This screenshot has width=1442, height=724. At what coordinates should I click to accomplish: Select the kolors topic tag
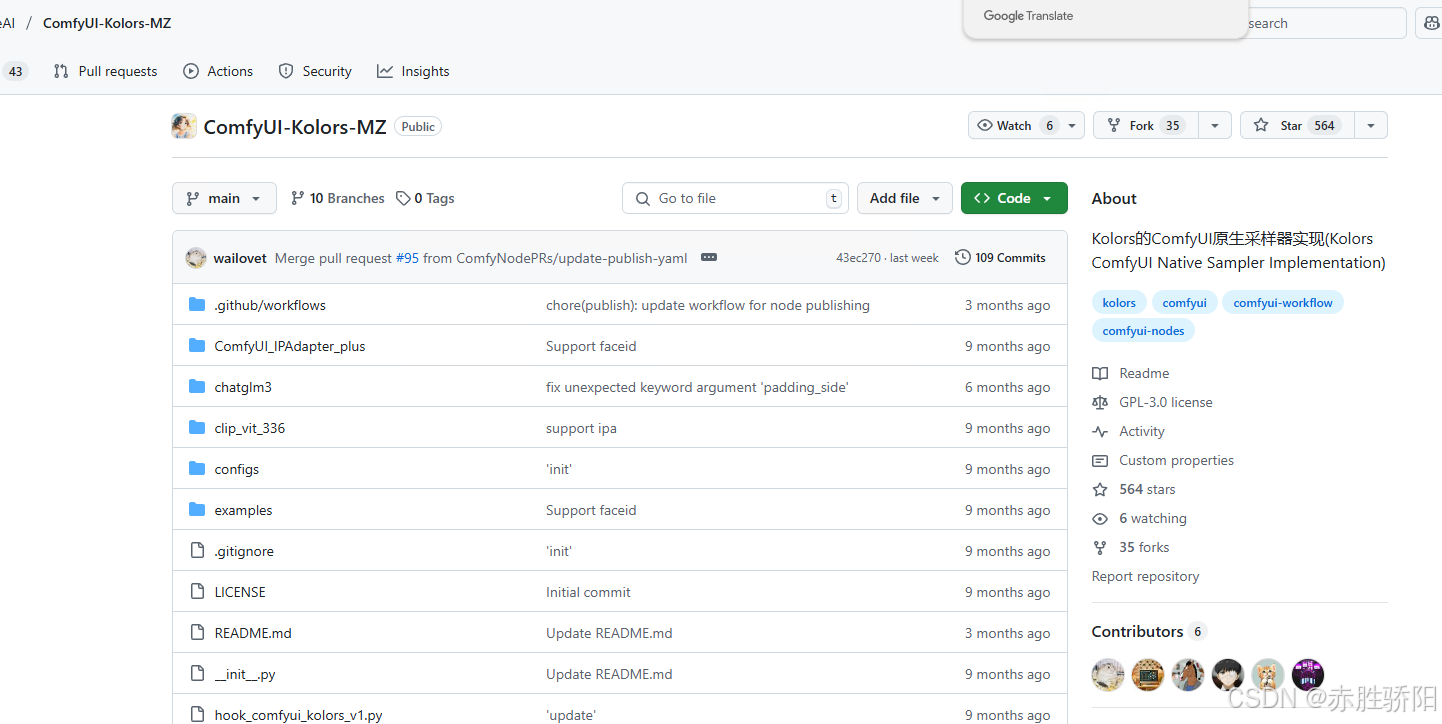pyautogui.click(x=1119, y=303)
